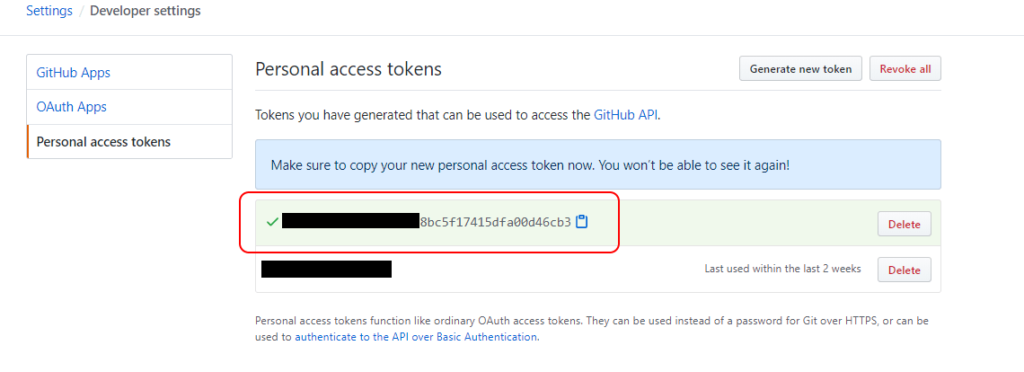Viewport: 1024px width, 372px height.
Task: Click the blue copy-your-token notice banner
Action: [598, 164]
